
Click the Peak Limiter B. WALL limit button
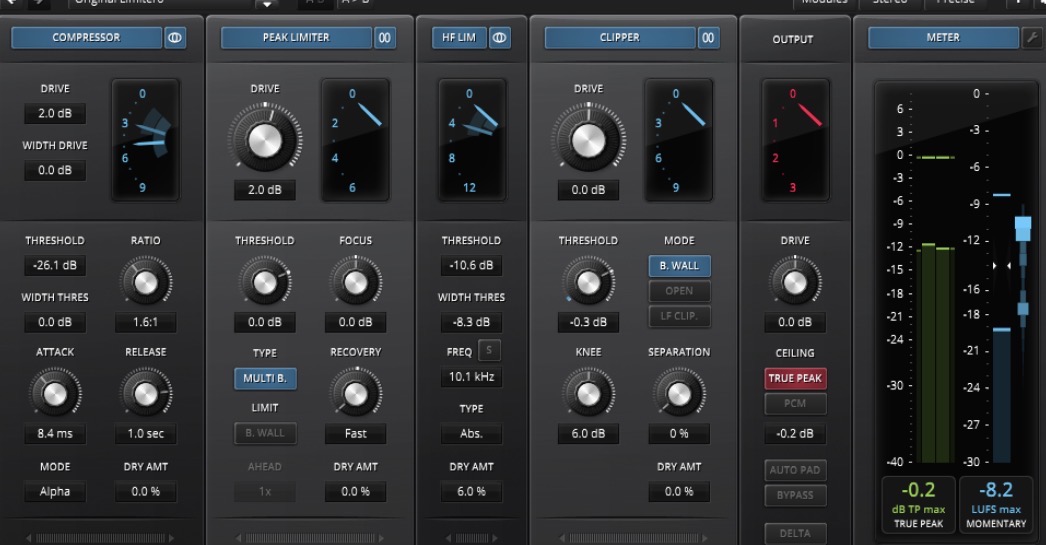pos(266,433)
